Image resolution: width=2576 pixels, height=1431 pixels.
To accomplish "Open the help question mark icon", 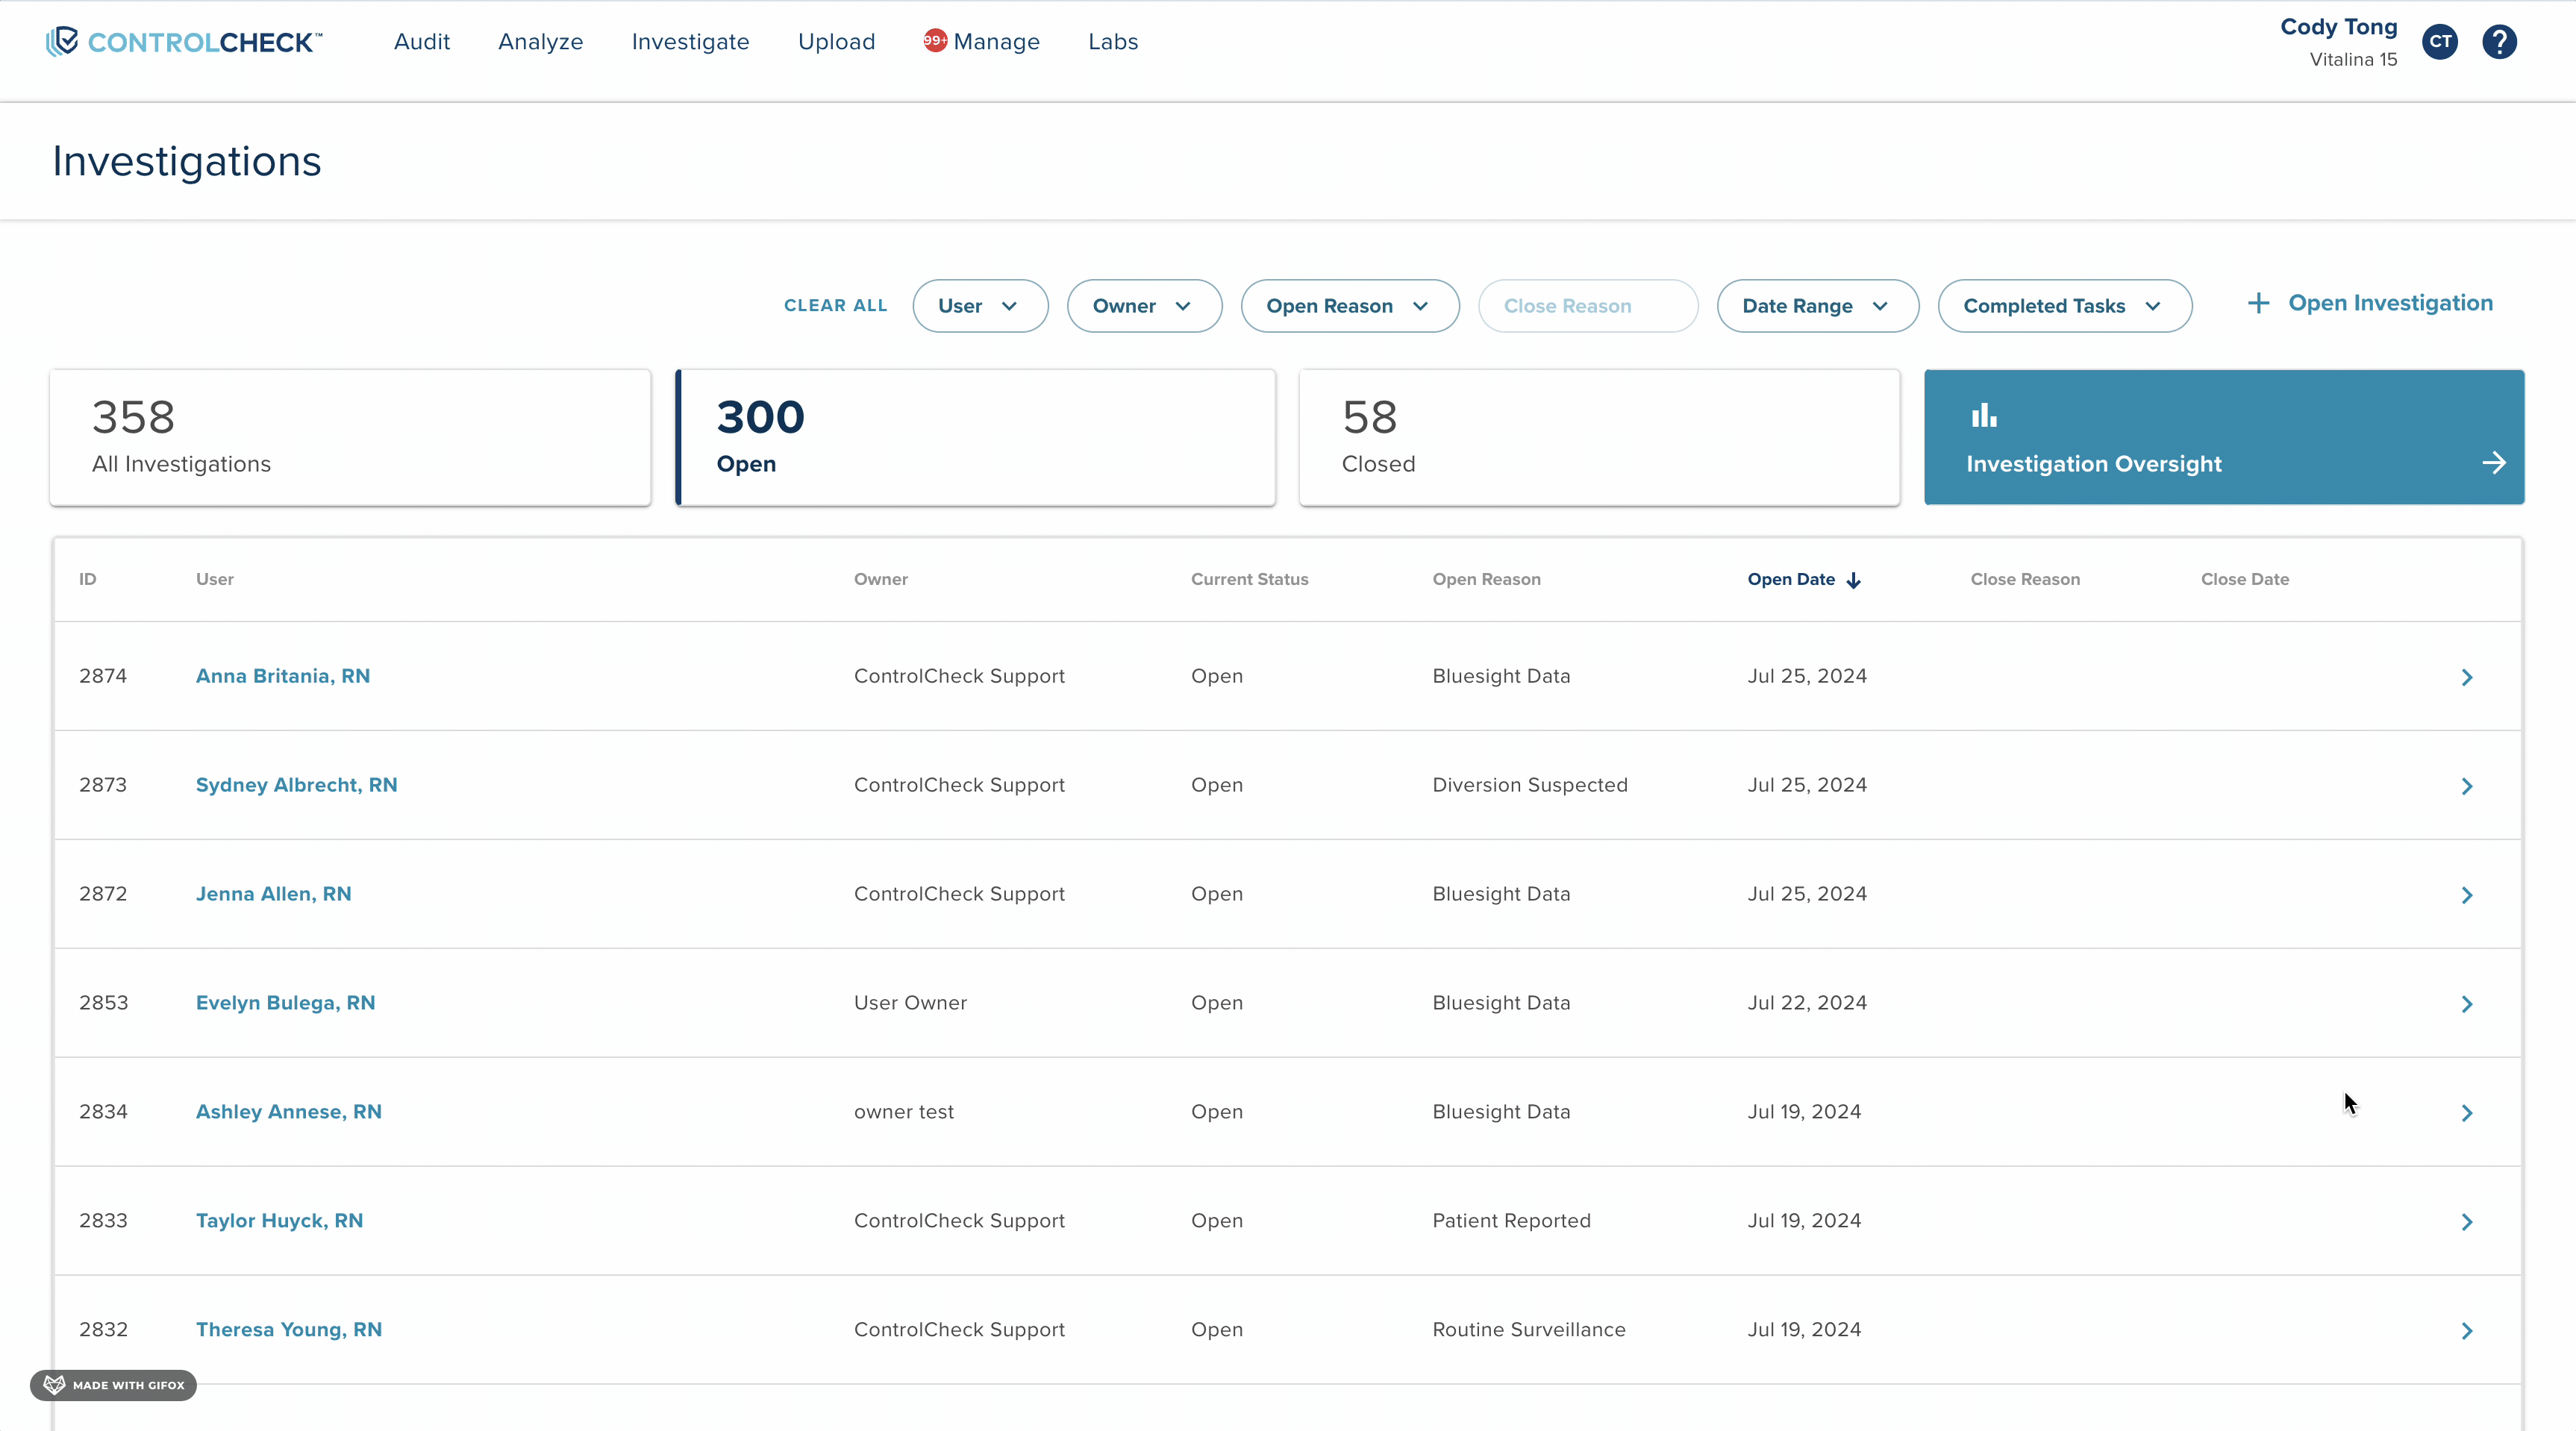I will (2499, 42).
